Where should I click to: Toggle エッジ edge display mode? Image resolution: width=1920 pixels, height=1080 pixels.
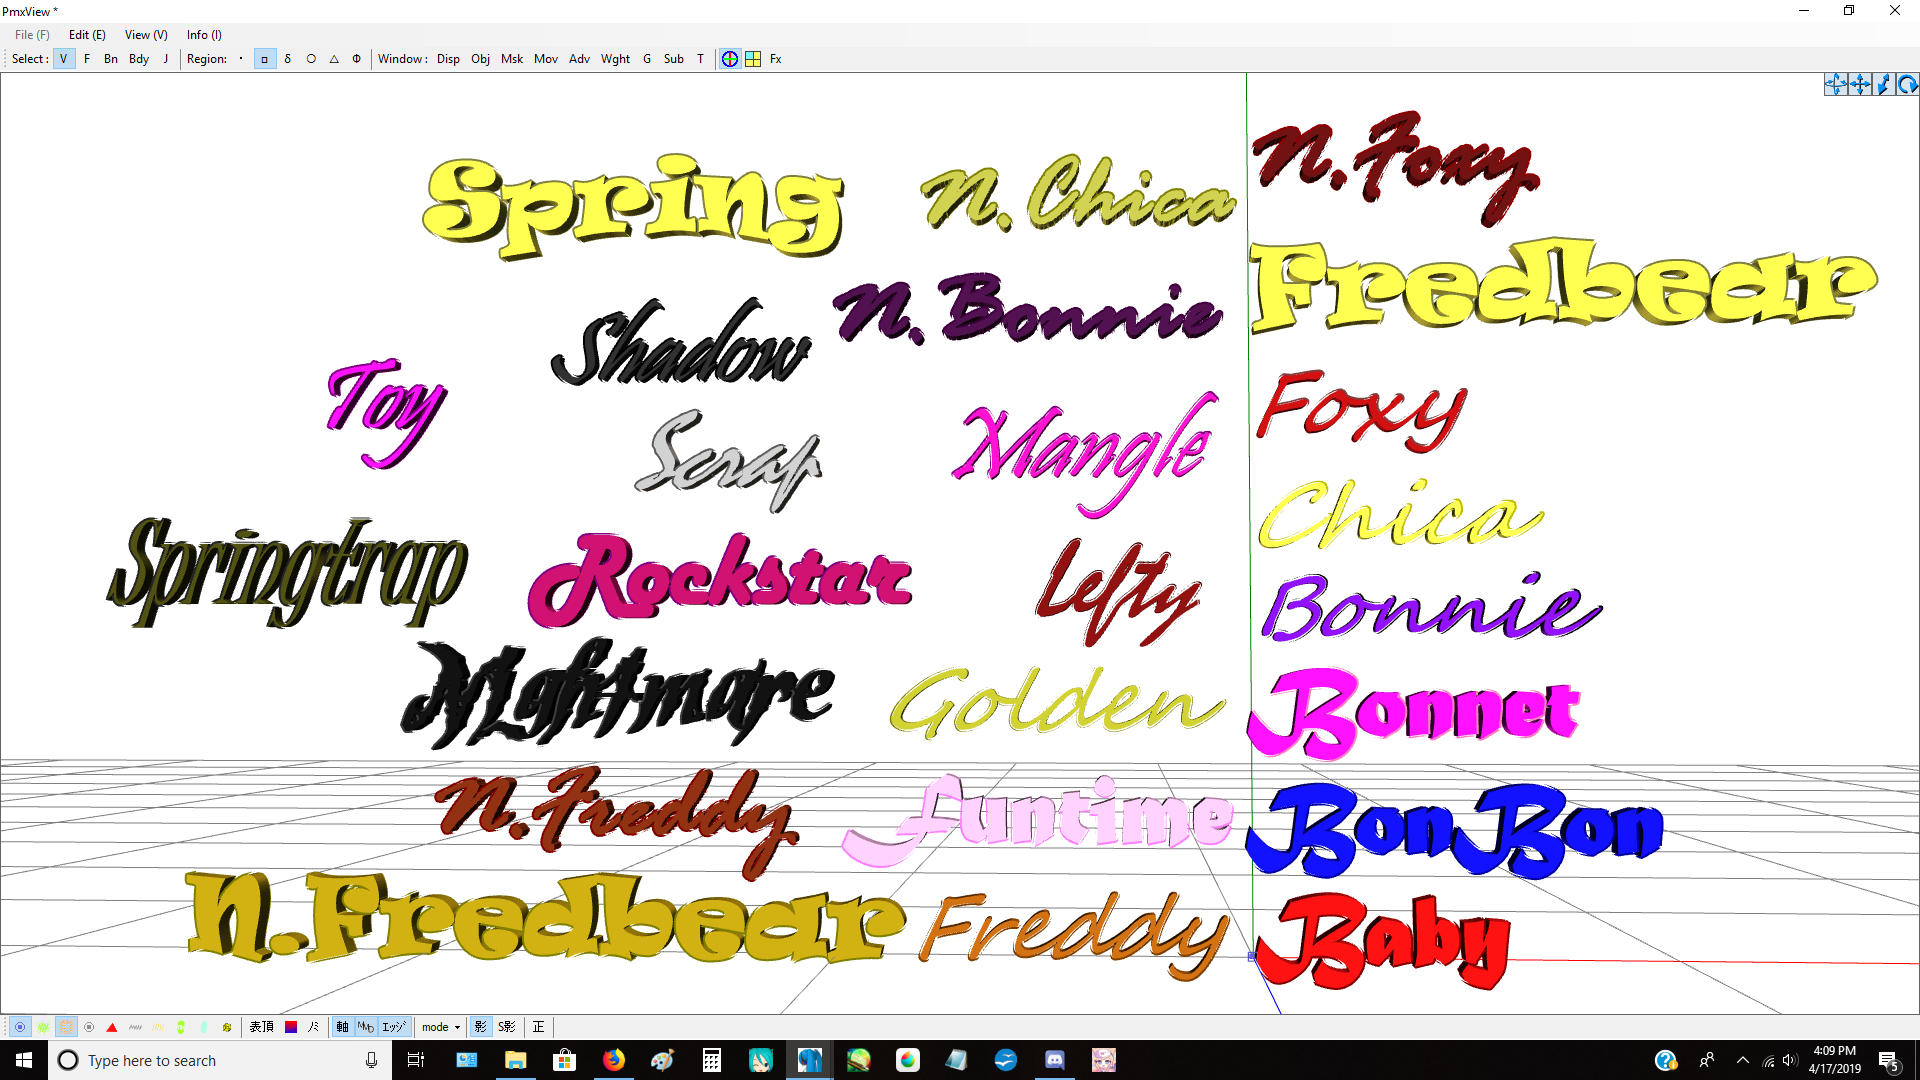(x=392, y=1026)
